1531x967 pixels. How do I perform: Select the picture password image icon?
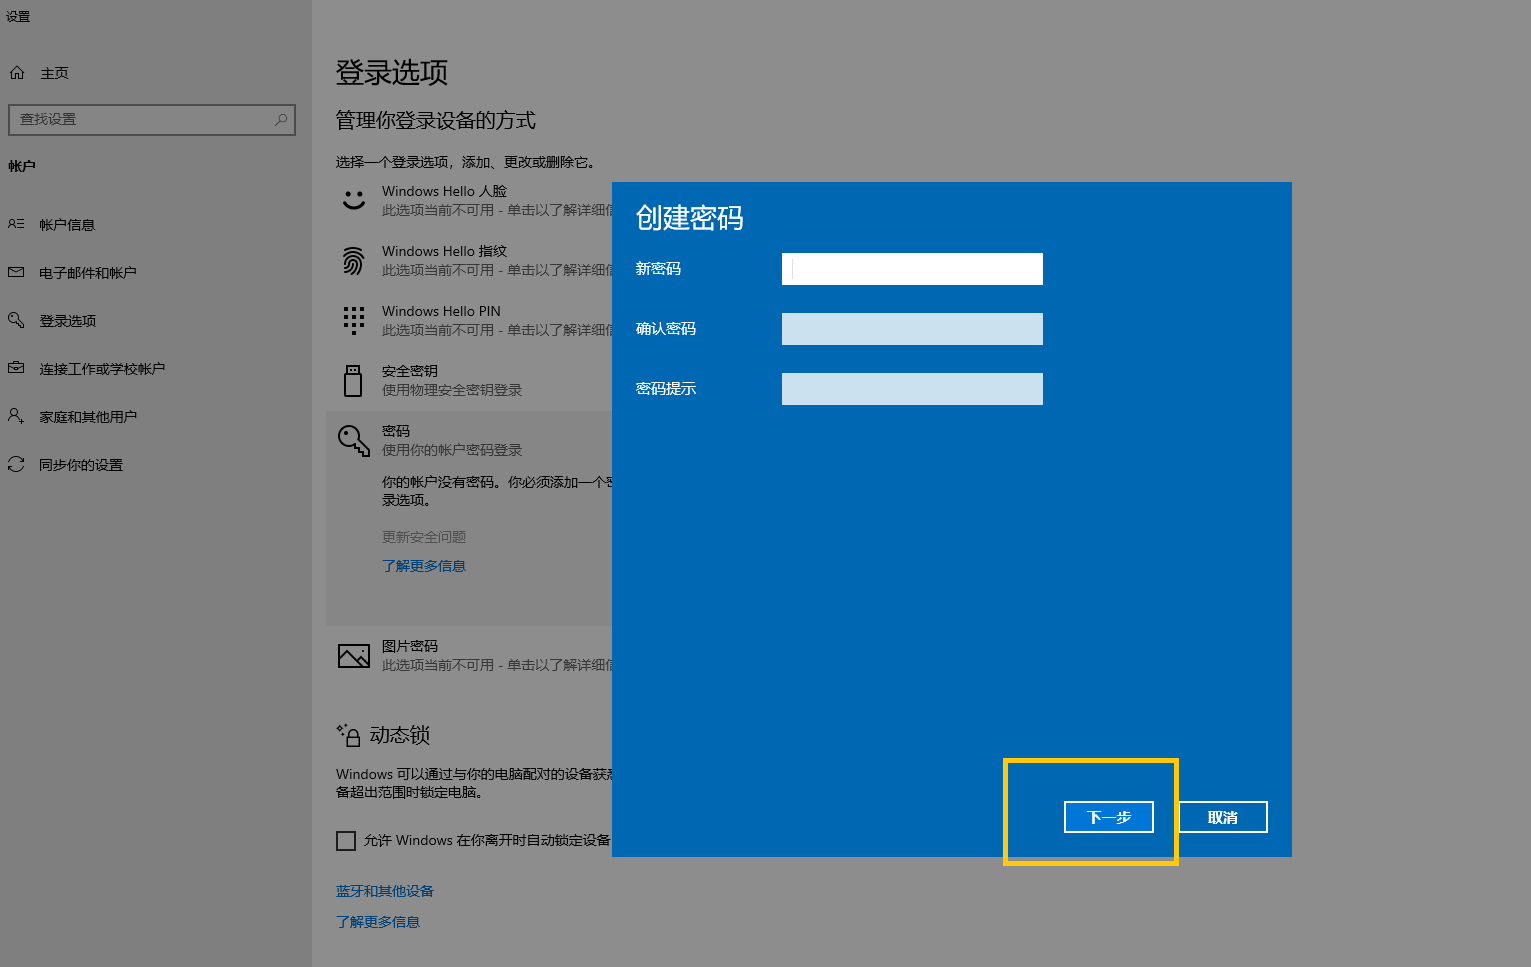(353, 656)
